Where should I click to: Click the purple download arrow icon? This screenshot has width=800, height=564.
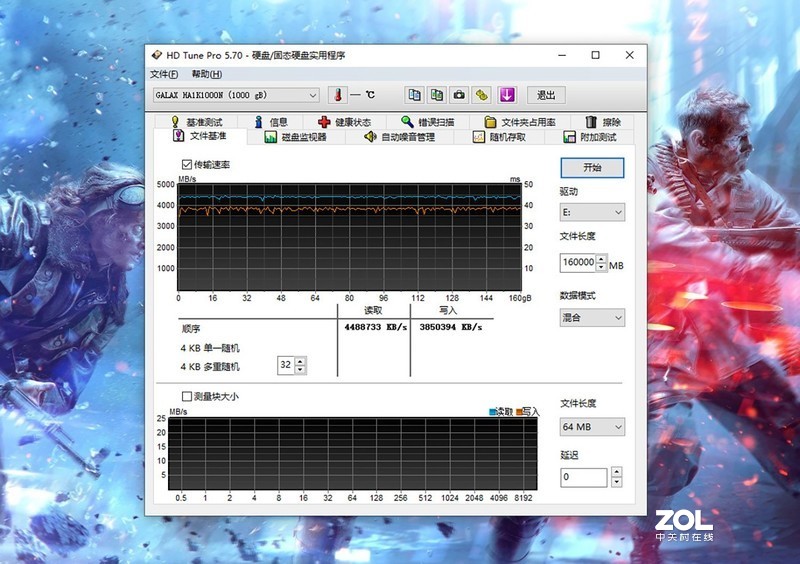click(507, 95)
